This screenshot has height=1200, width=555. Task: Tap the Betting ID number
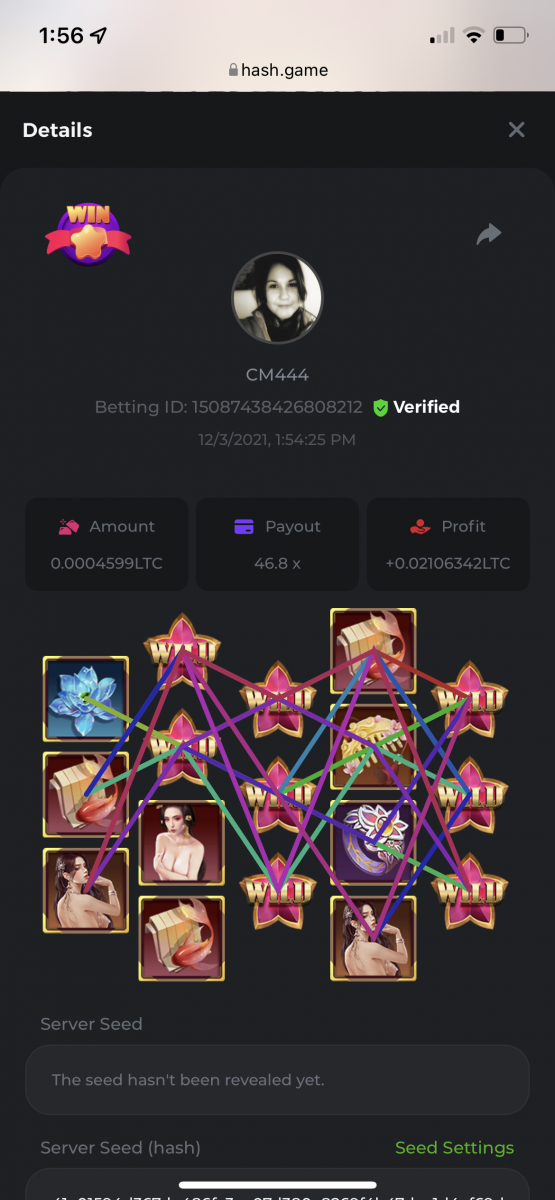(277, 407)
